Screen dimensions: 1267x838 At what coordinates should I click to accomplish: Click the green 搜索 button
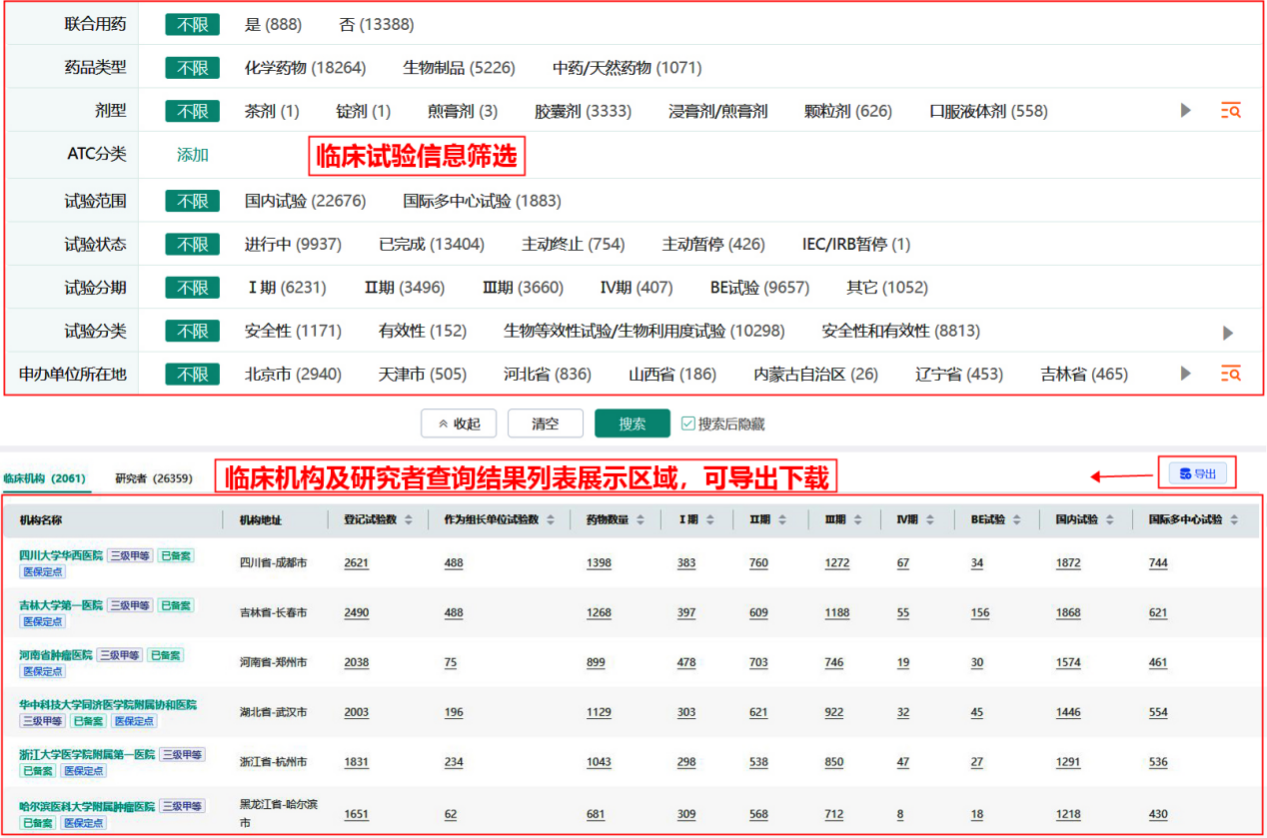tap(632, 424)
